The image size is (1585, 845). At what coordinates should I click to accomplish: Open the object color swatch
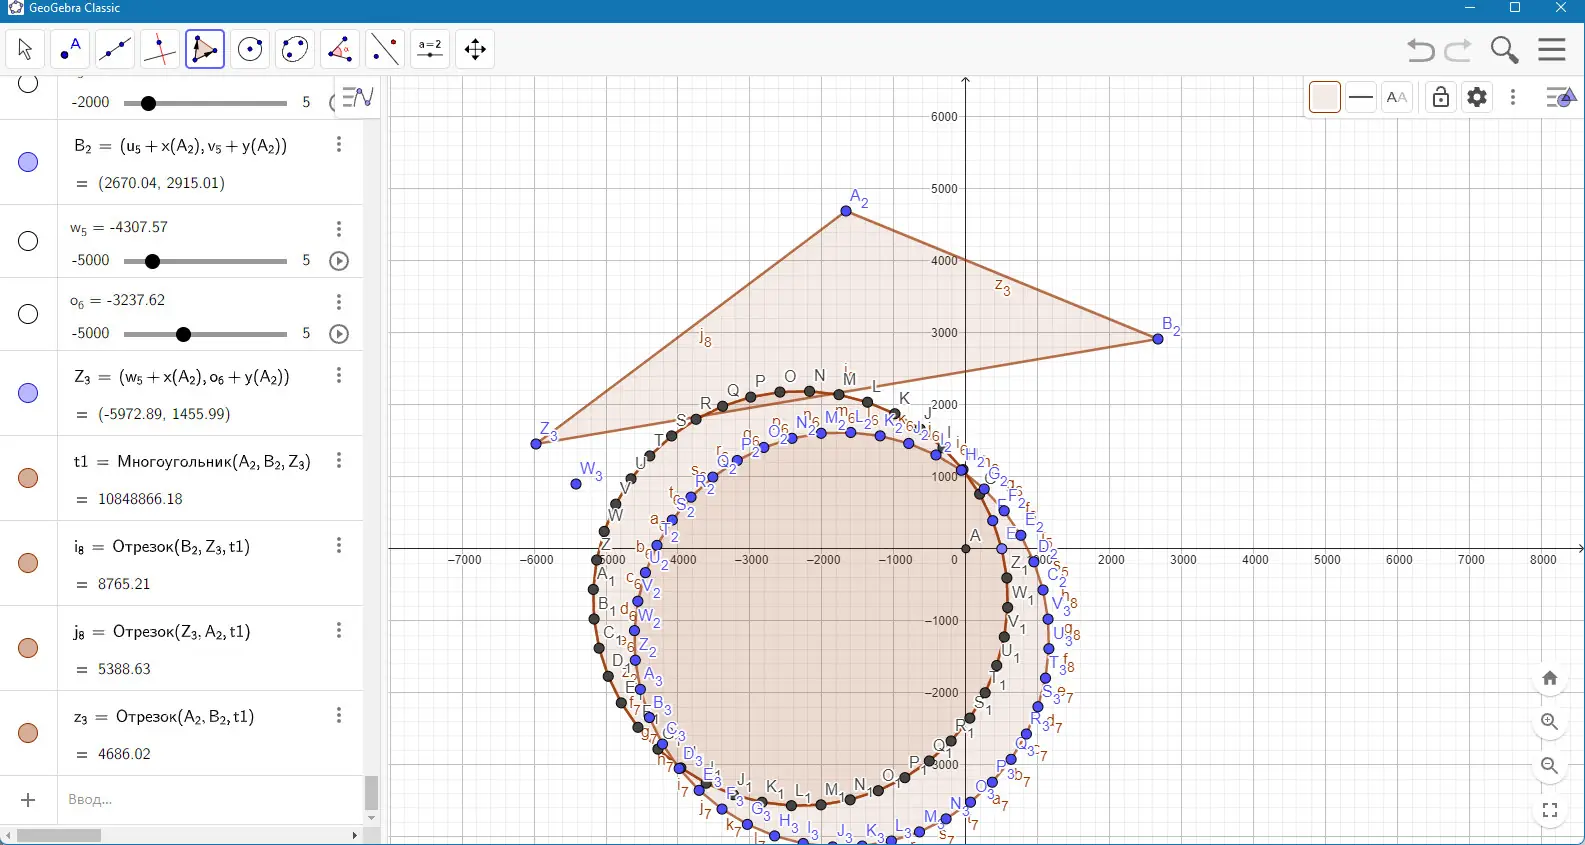tap(1324, 97)
